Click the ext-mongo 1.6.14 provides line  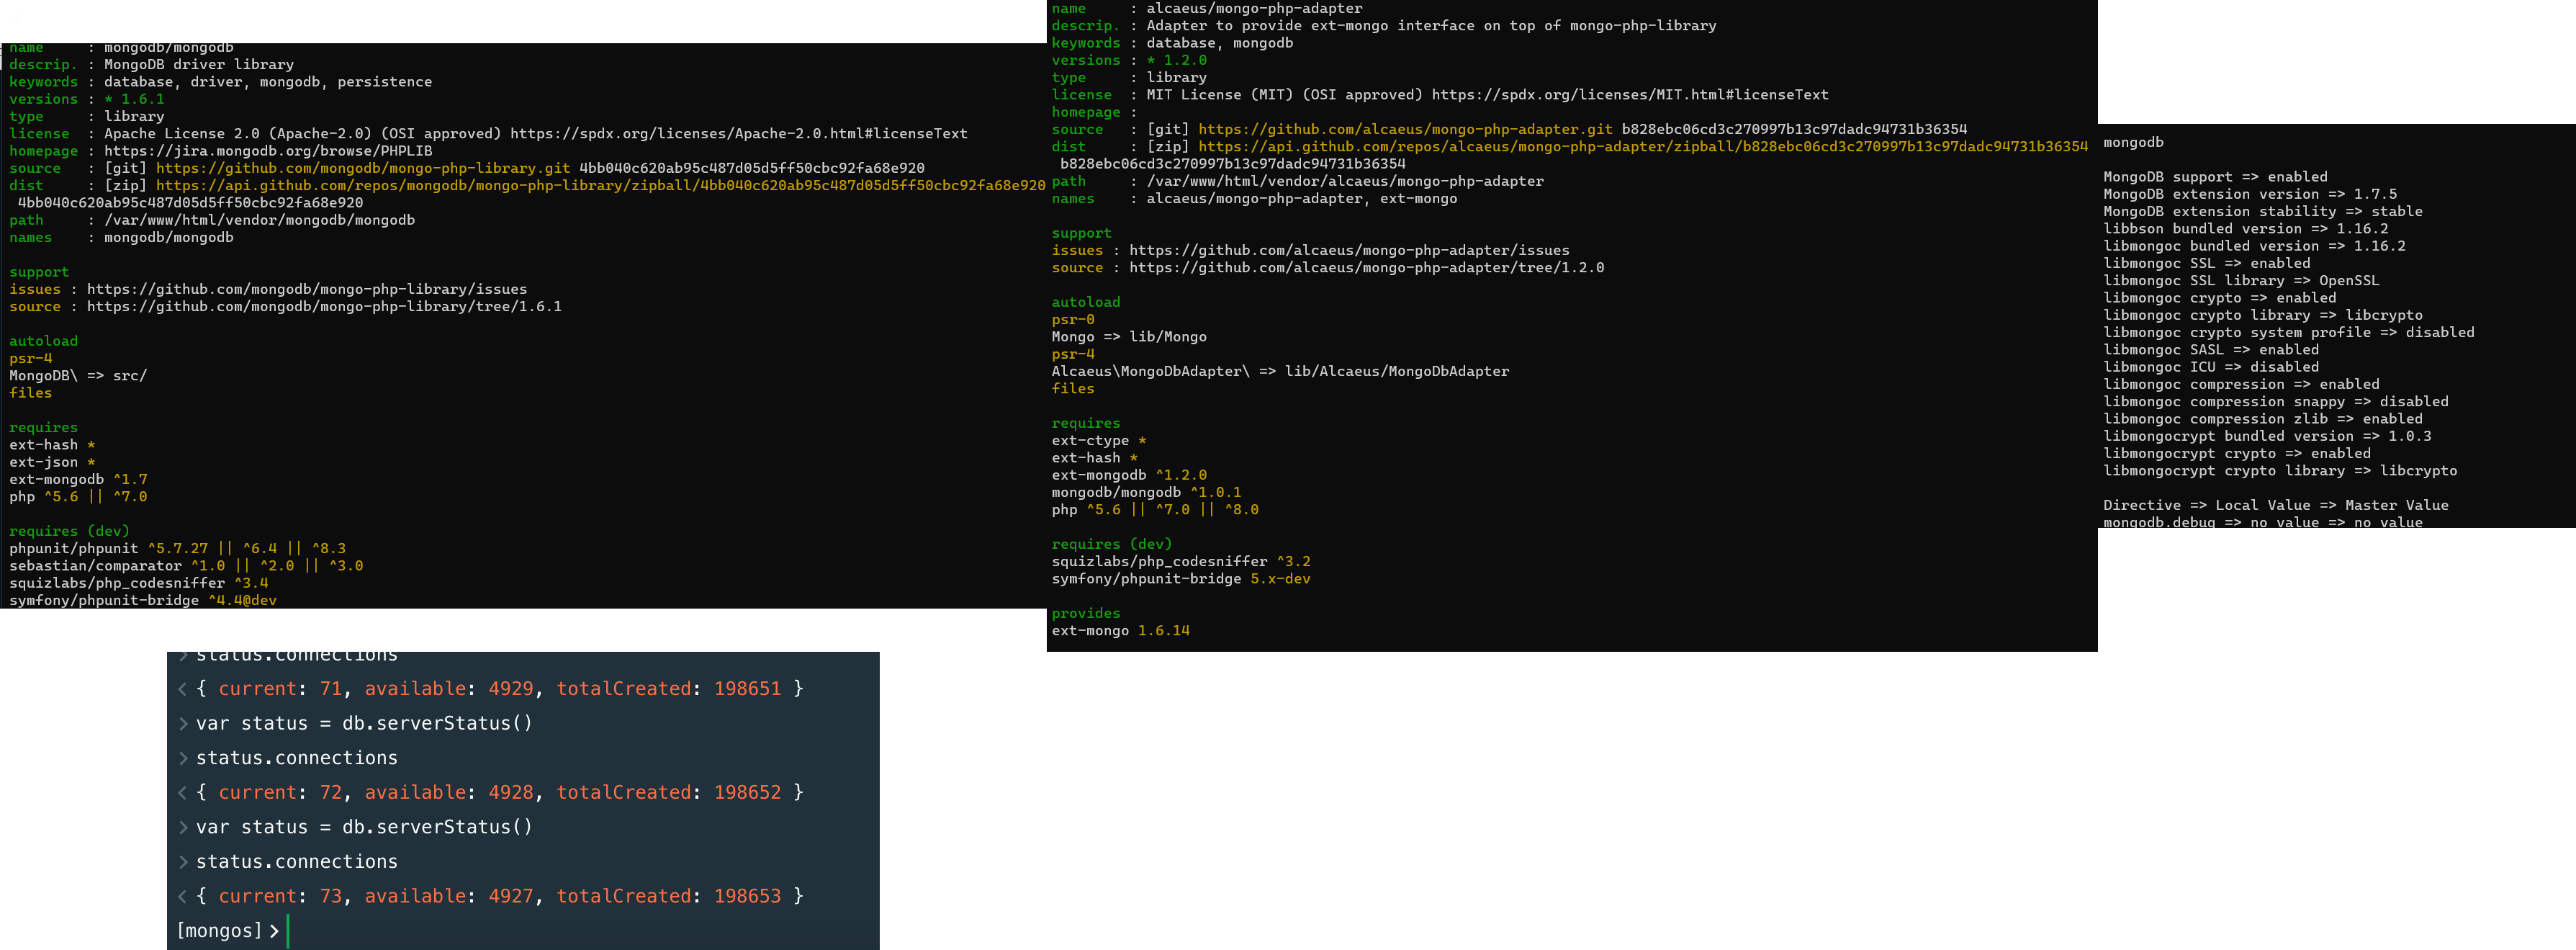click(1120, 631)
